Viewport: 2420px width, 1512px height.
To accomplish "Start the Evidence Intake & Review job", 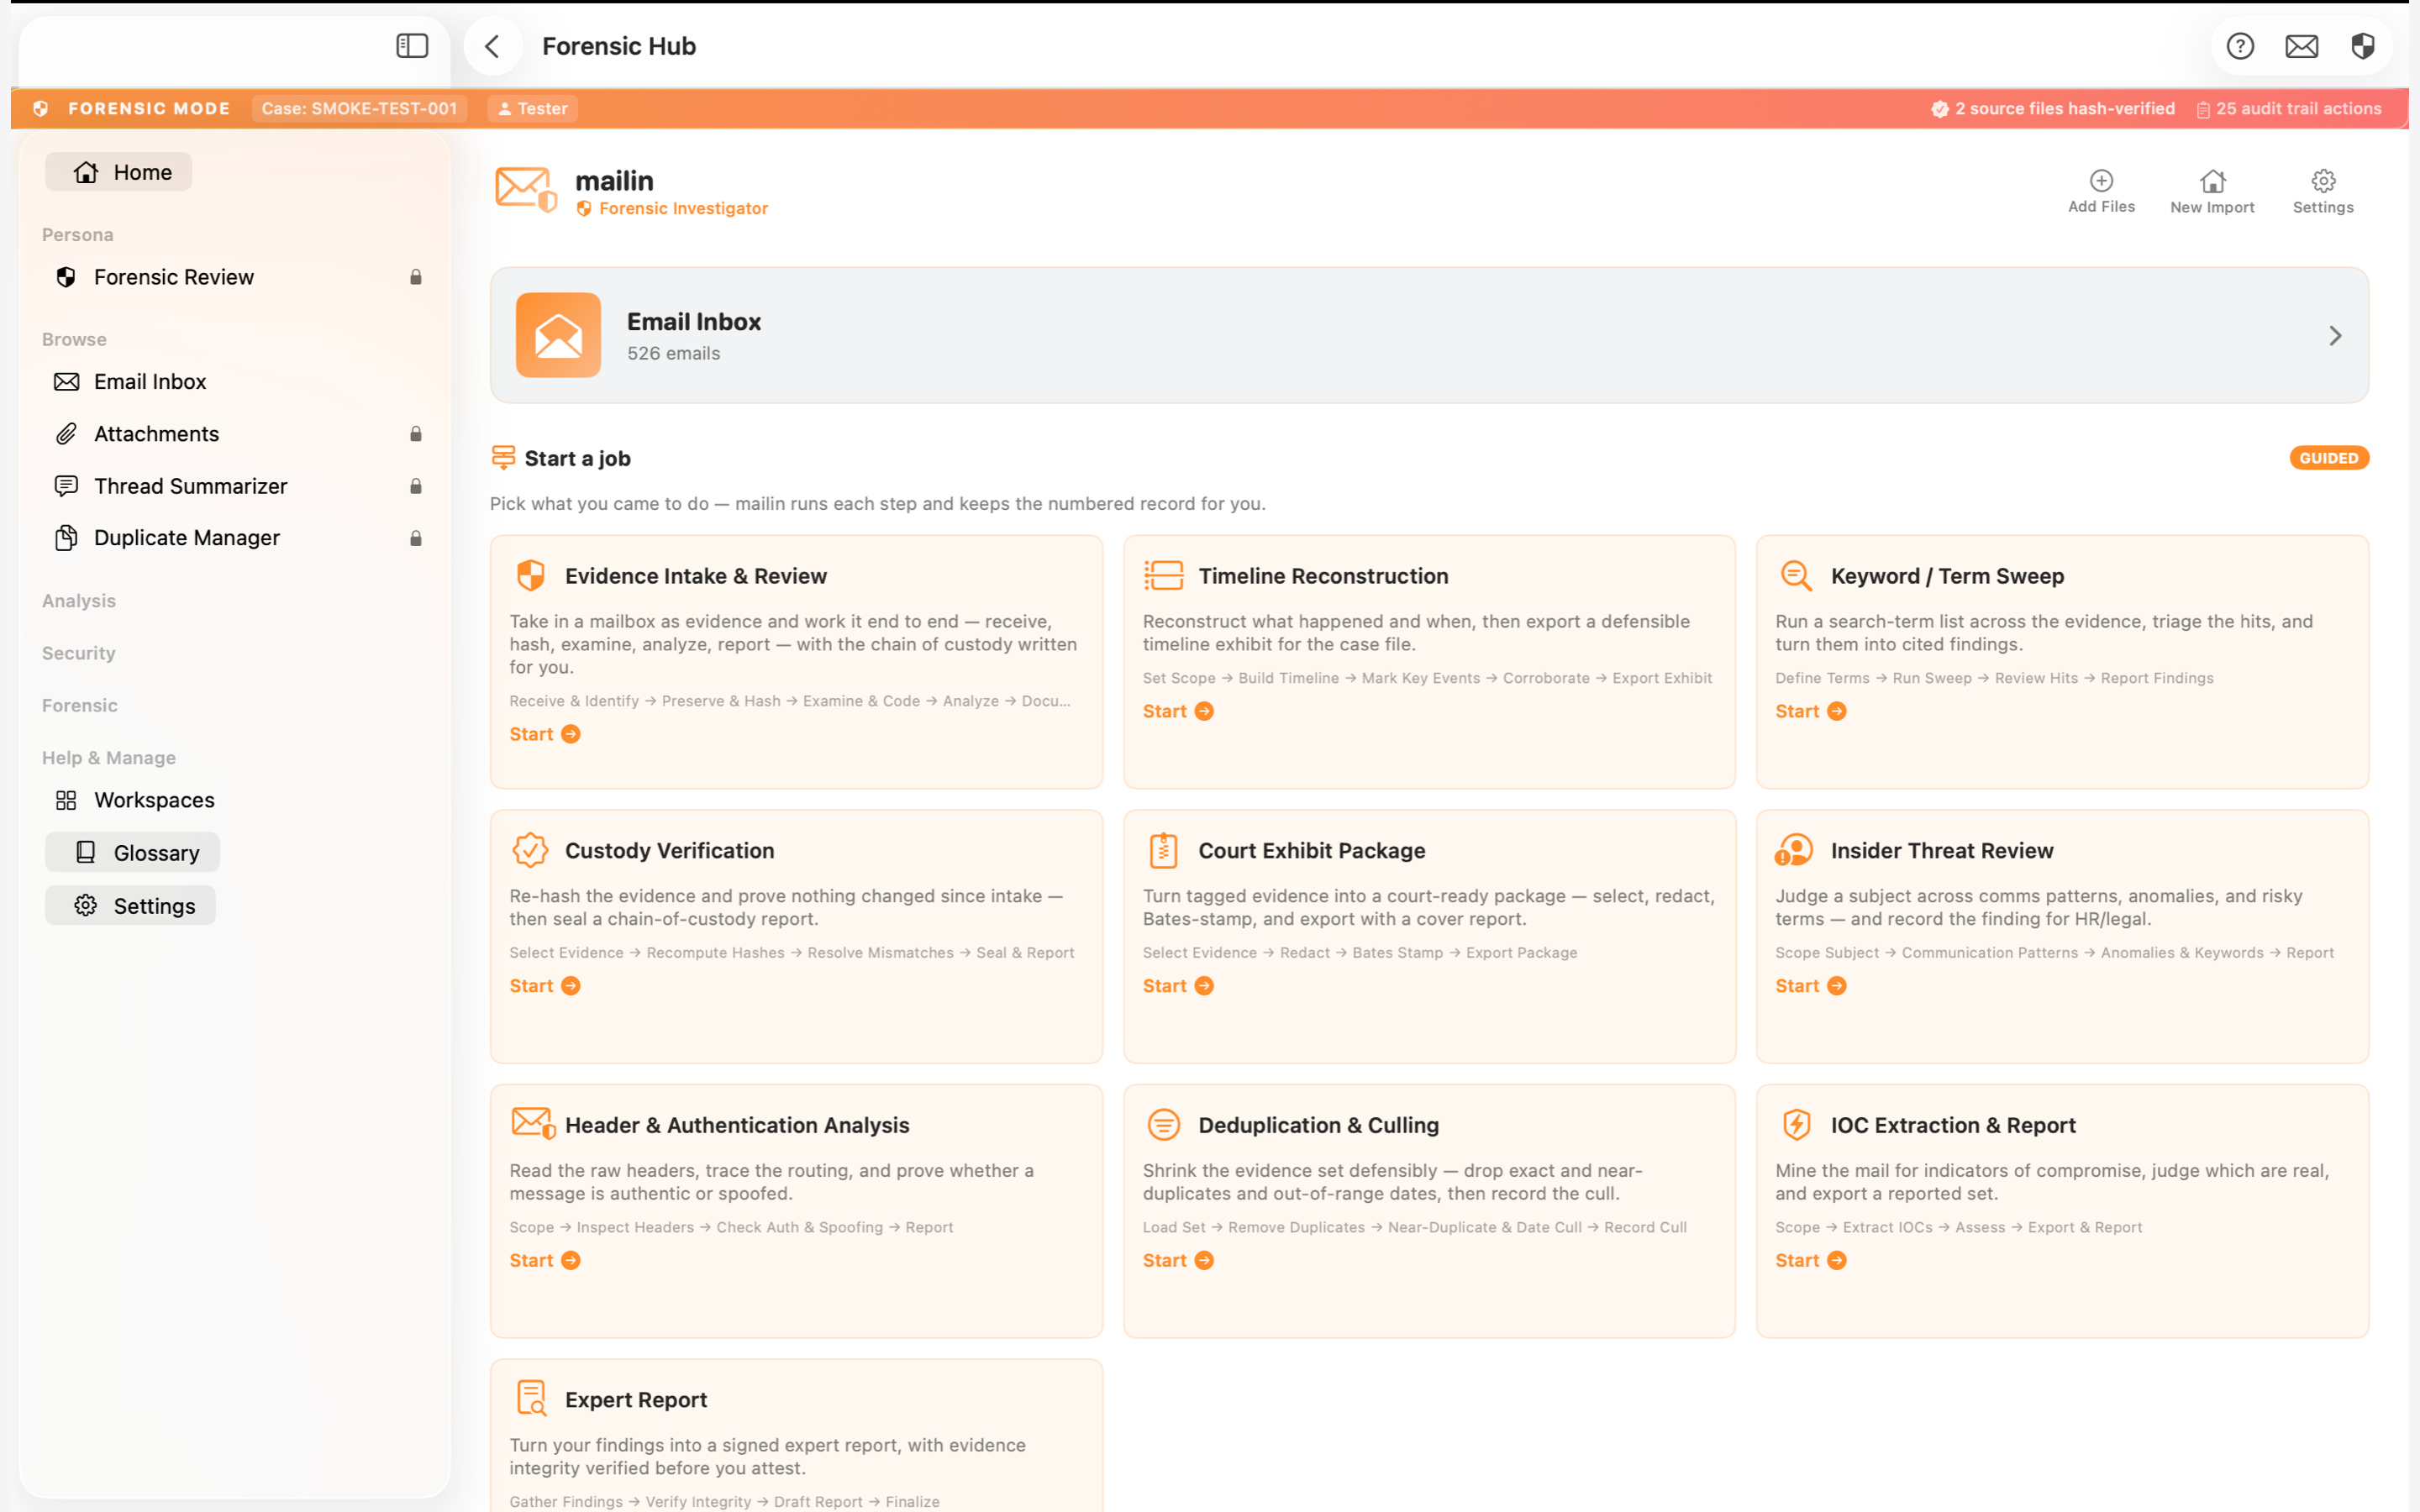I will tap(545, 734).
